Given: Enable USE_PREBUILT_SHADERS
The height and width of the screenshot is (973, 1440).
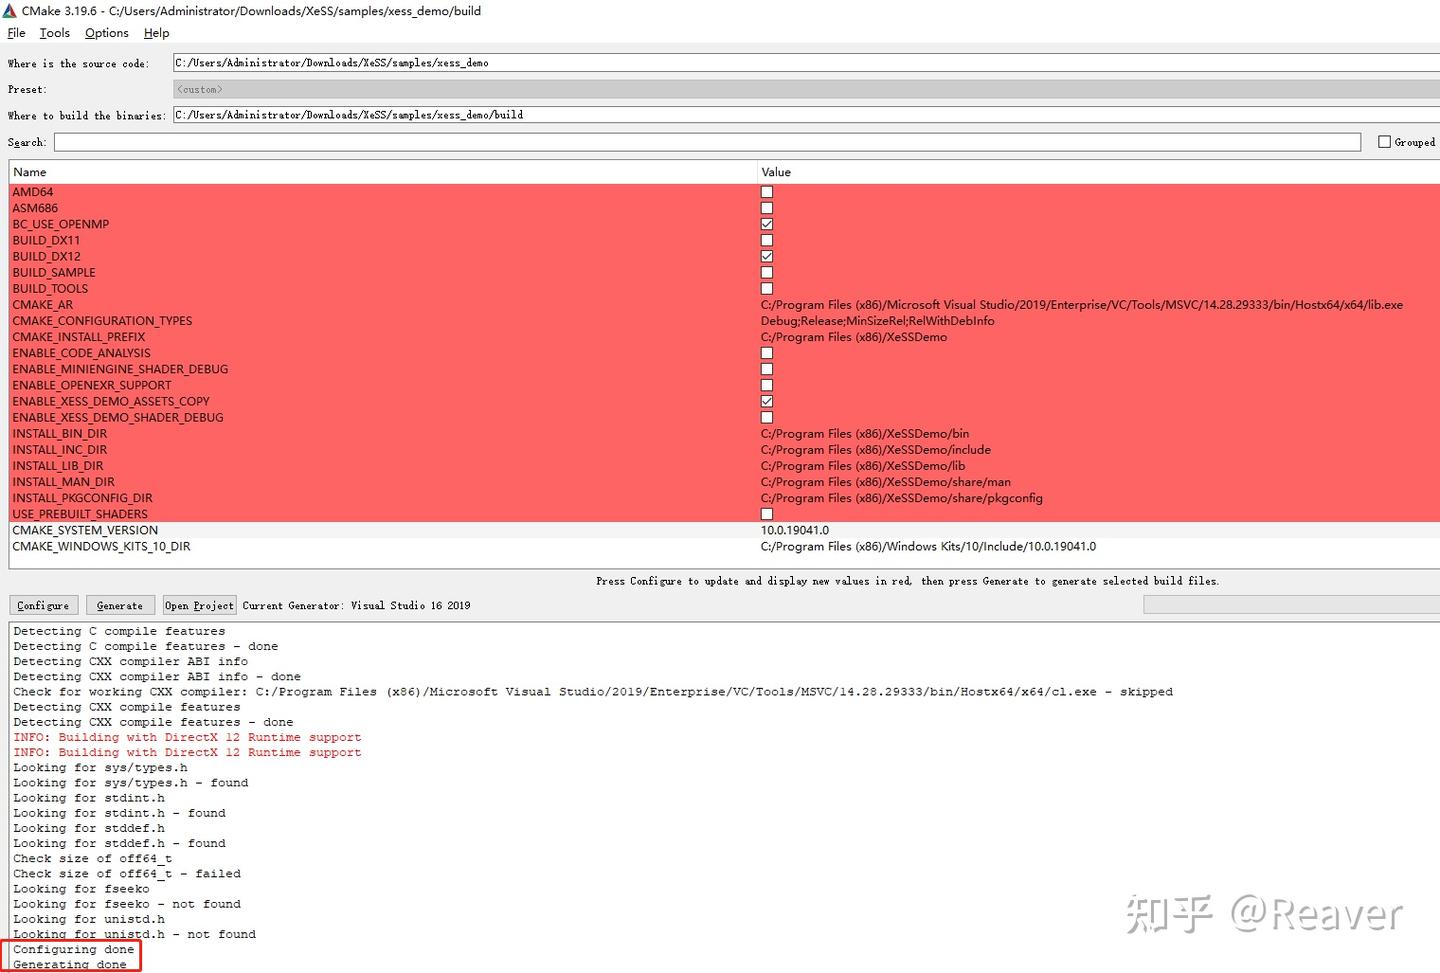Looking at the screenshot, I should tap(766, 513).
